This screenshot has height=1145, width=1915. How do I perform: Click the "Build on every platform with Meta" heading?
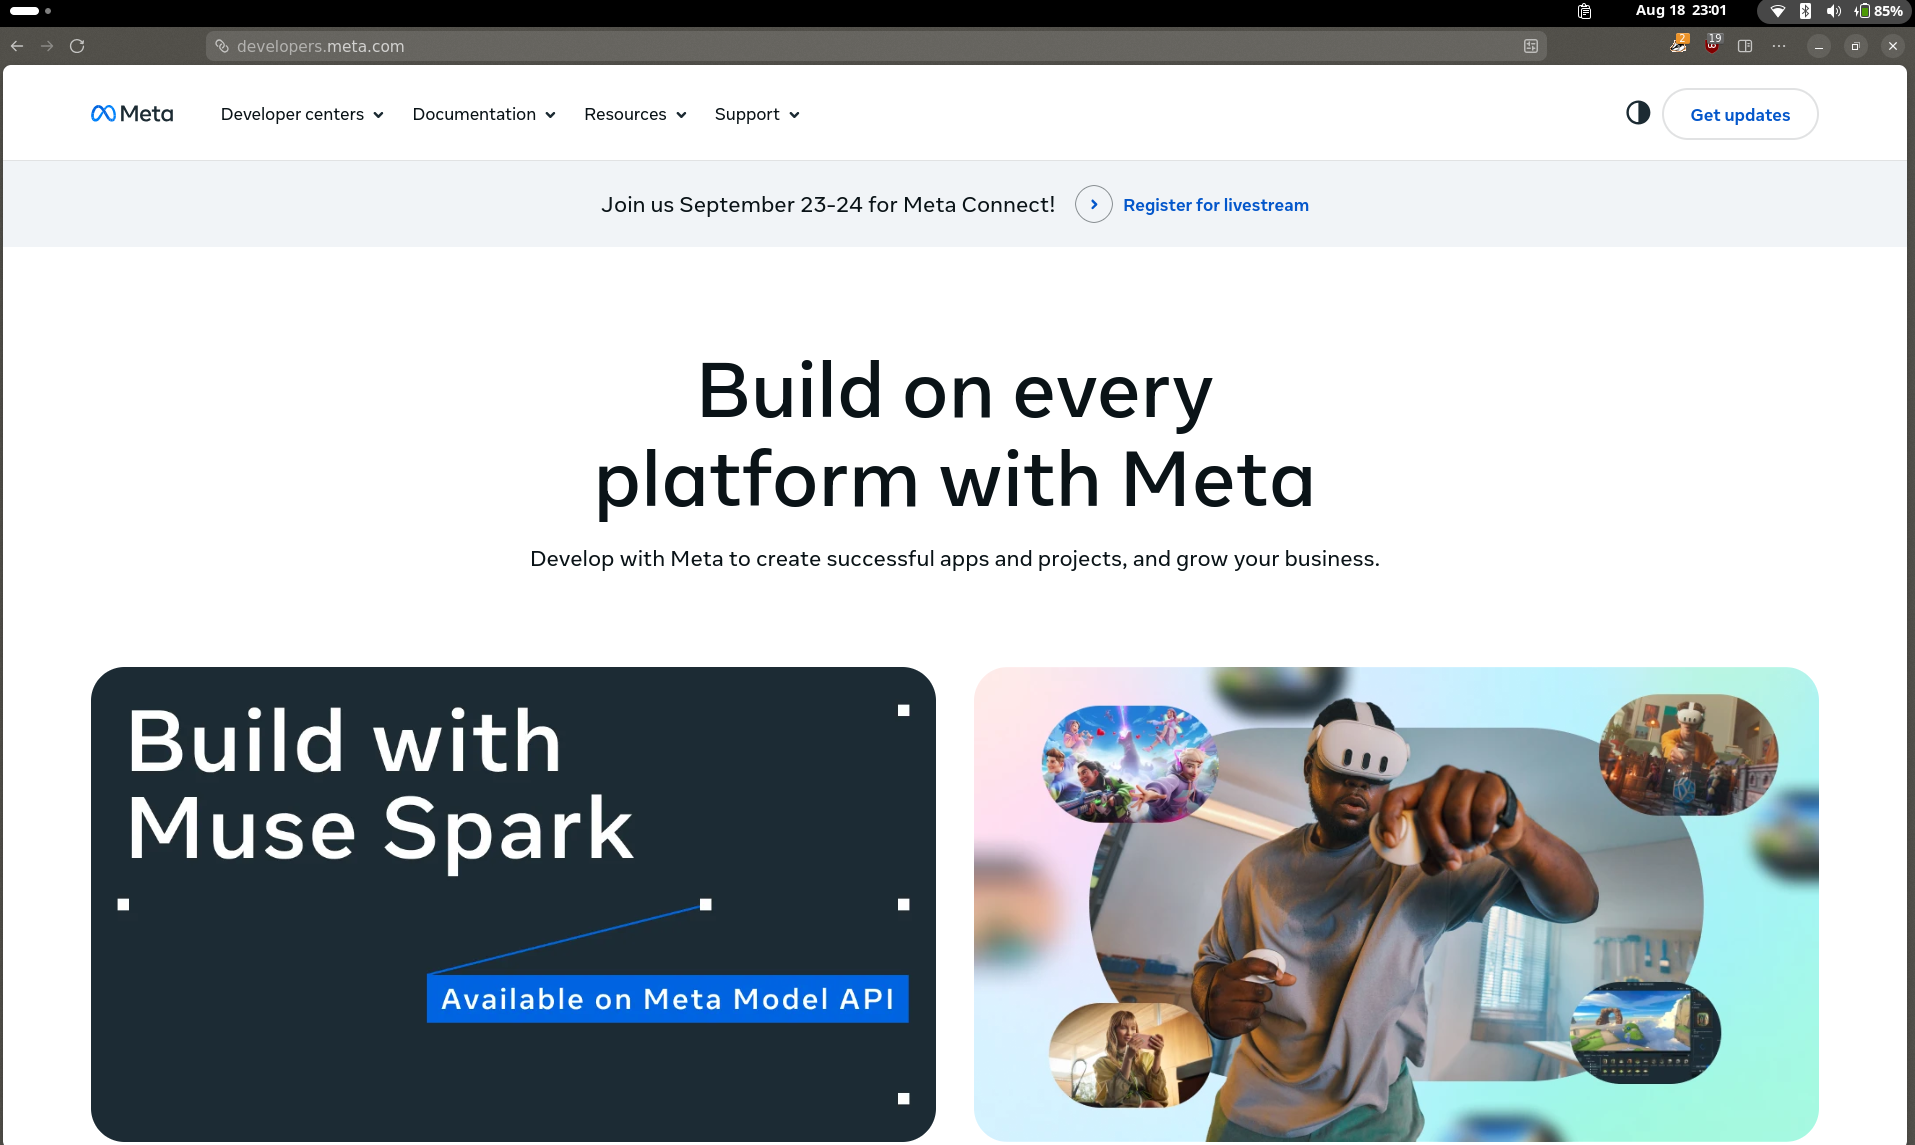pyautogui.click(x=955, y=435)
